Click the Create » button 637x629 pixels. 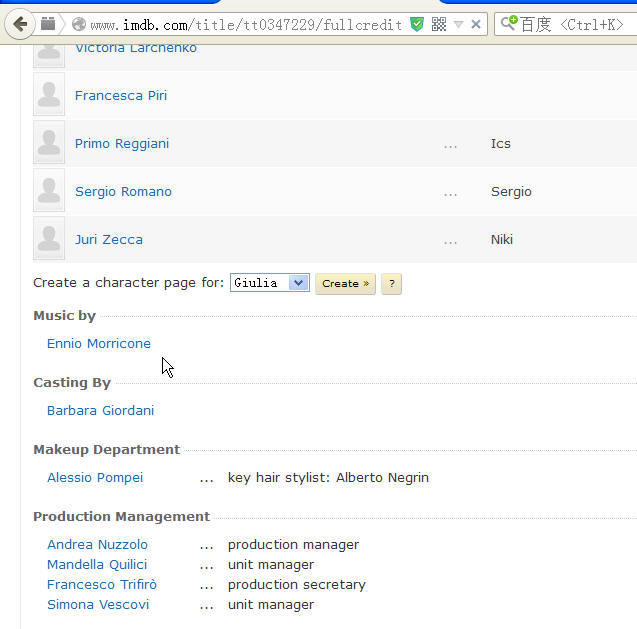(345, 284)
